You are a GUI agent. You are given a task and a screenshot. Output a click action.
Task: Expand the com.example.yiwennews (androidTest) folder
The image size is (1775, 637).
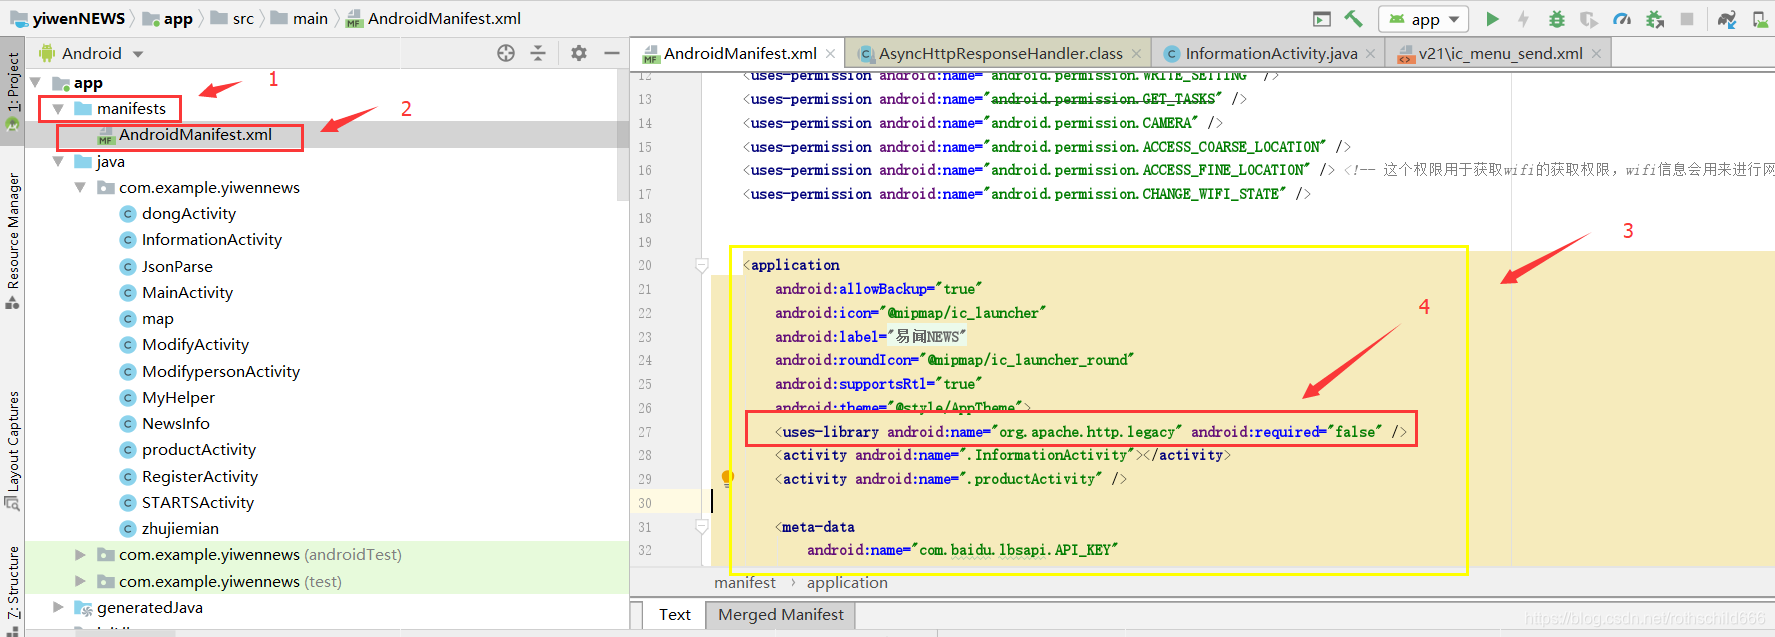point(80,554)
